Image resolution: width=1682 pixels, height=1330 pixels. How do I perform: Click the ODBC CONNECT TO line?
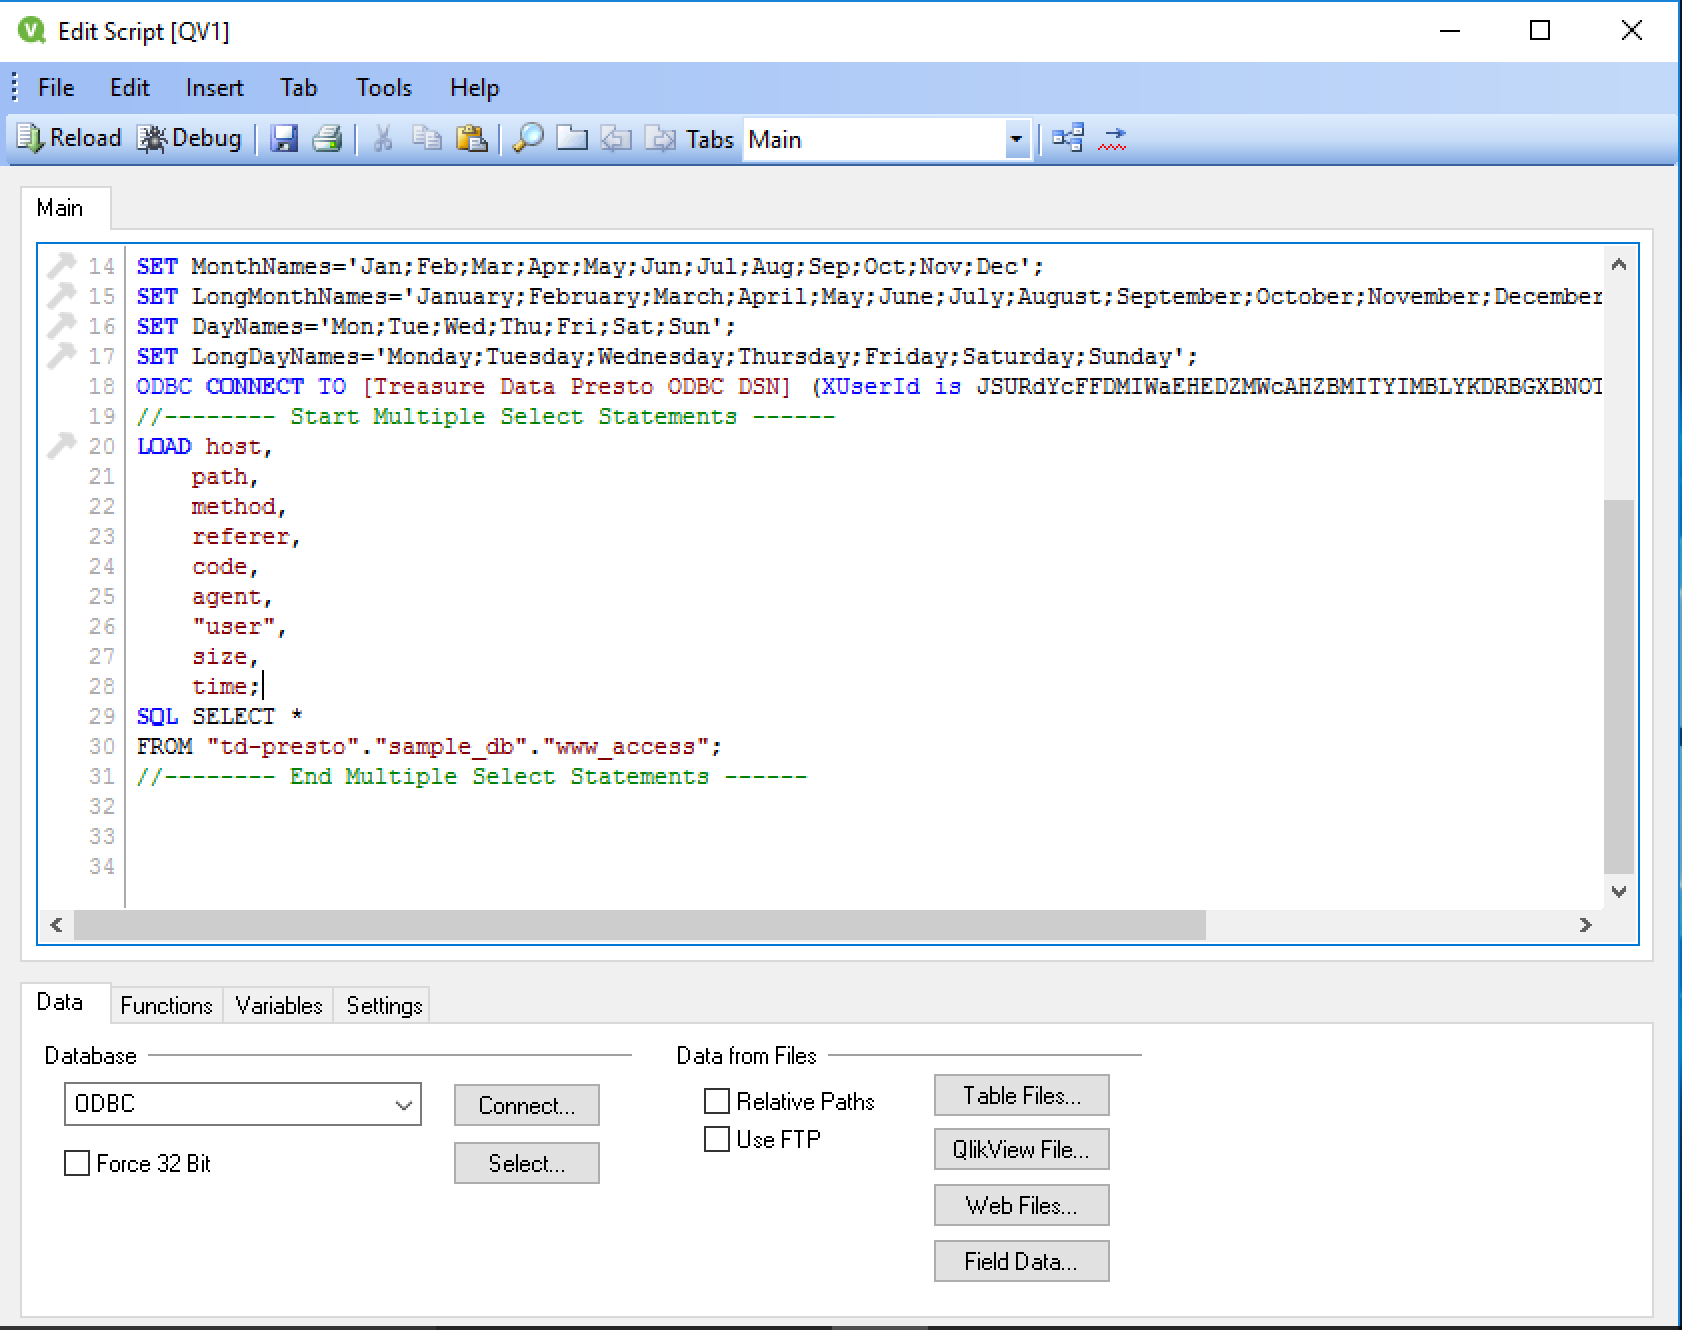click(x=868, y=386)
